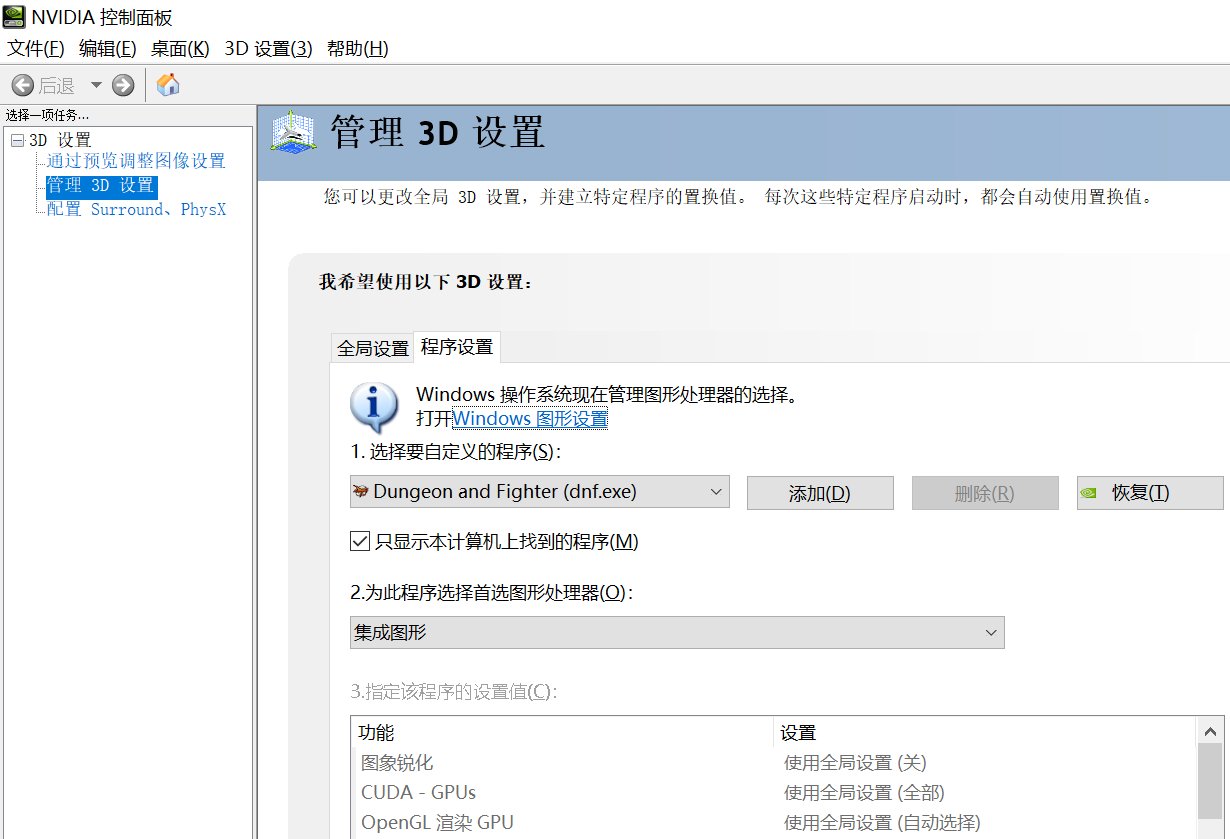Click the Back arrow icon
1230x839 pixels.
[22, 85]
